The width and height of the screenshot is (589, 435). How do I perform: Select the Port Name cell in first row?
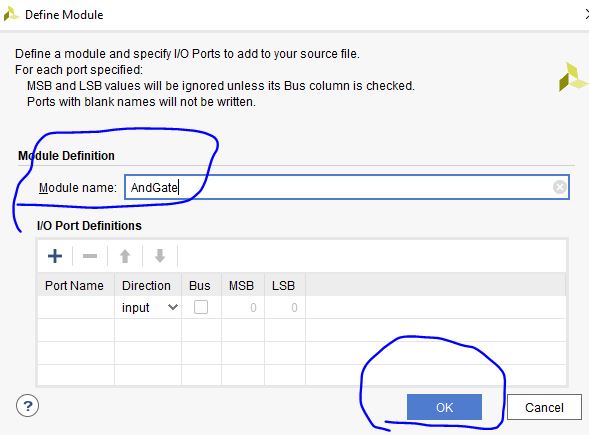point(76,307)
